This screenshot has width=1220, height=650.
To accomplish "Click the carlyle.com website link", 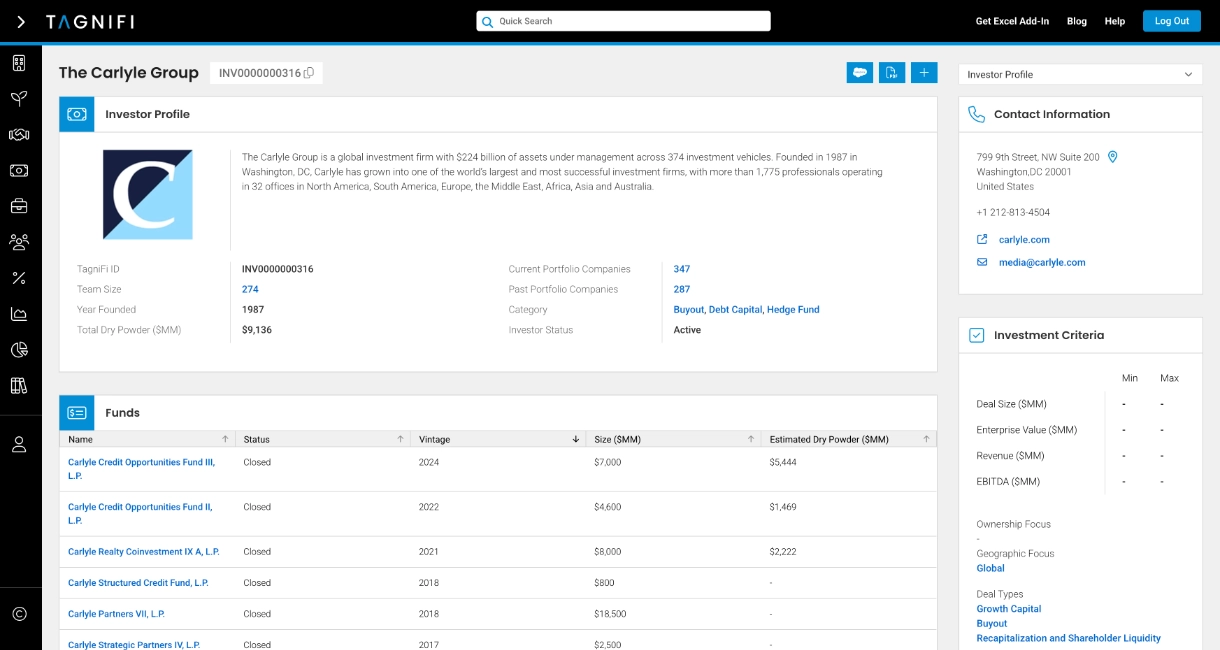I will pos(1022,239).
